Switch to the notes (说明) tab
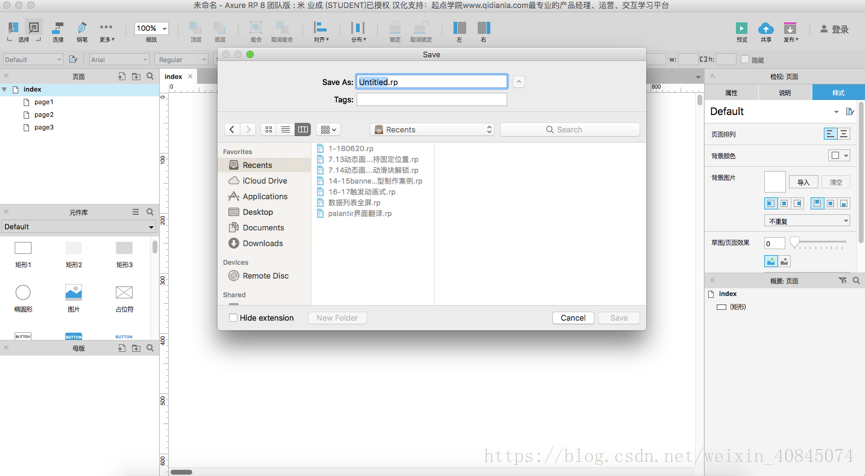 pyautogui.click(x=785, y=93)
